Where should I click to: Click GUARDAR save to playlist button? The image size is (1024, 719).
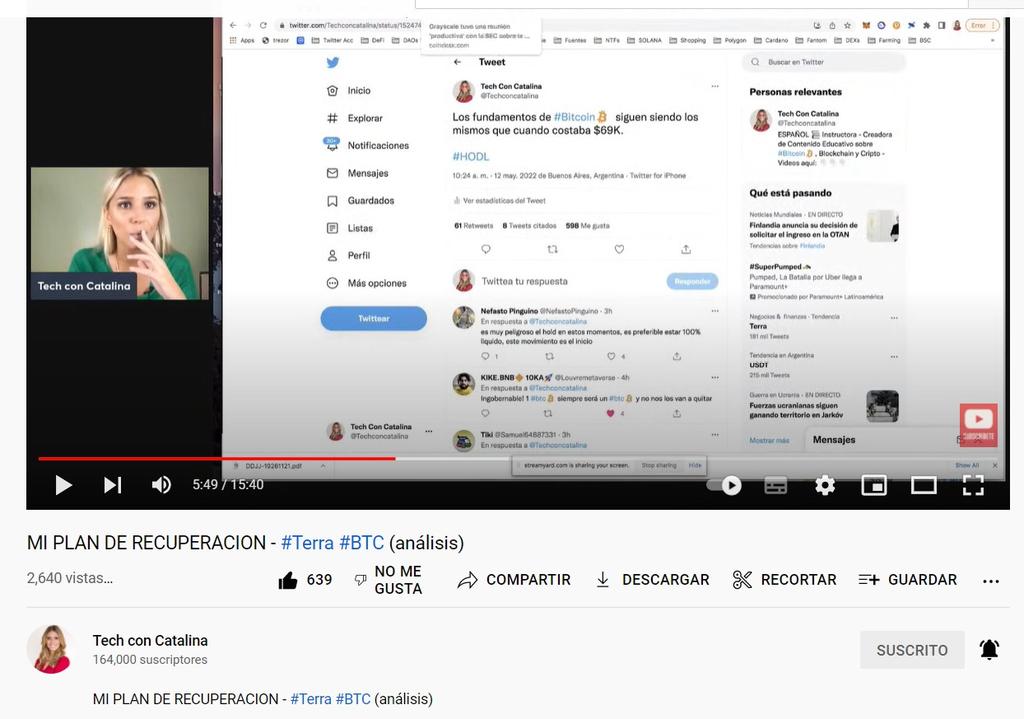(908, 580)
